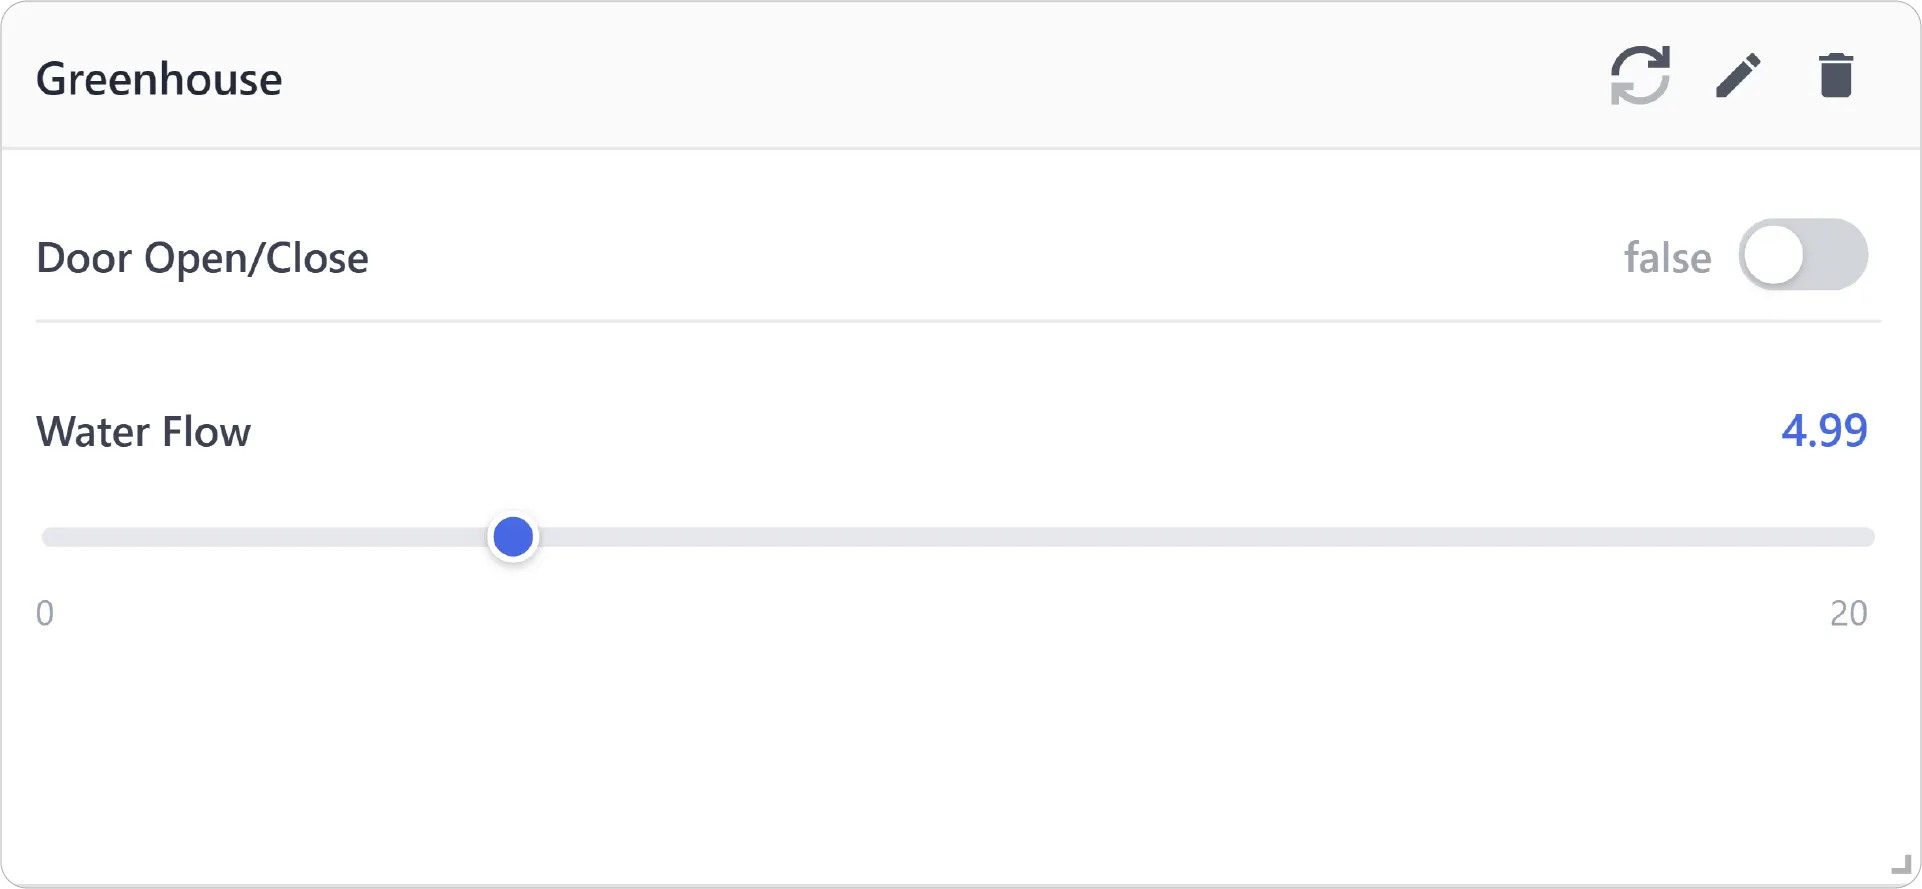1922x889 pixels.
Task: Click the slider minimum label 0
Action: pyautogui.click(x=45, y=613)
